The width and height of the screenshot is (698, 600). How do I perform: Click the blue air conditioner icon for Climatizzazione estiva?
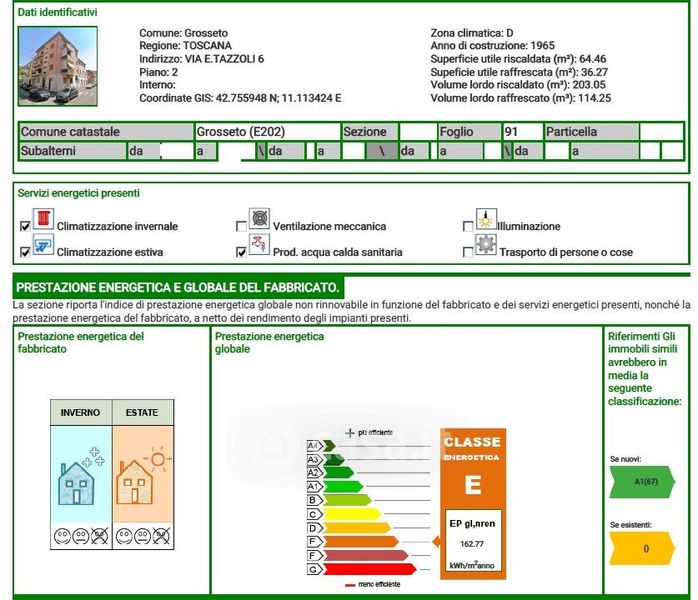click(x=43, y=245)
